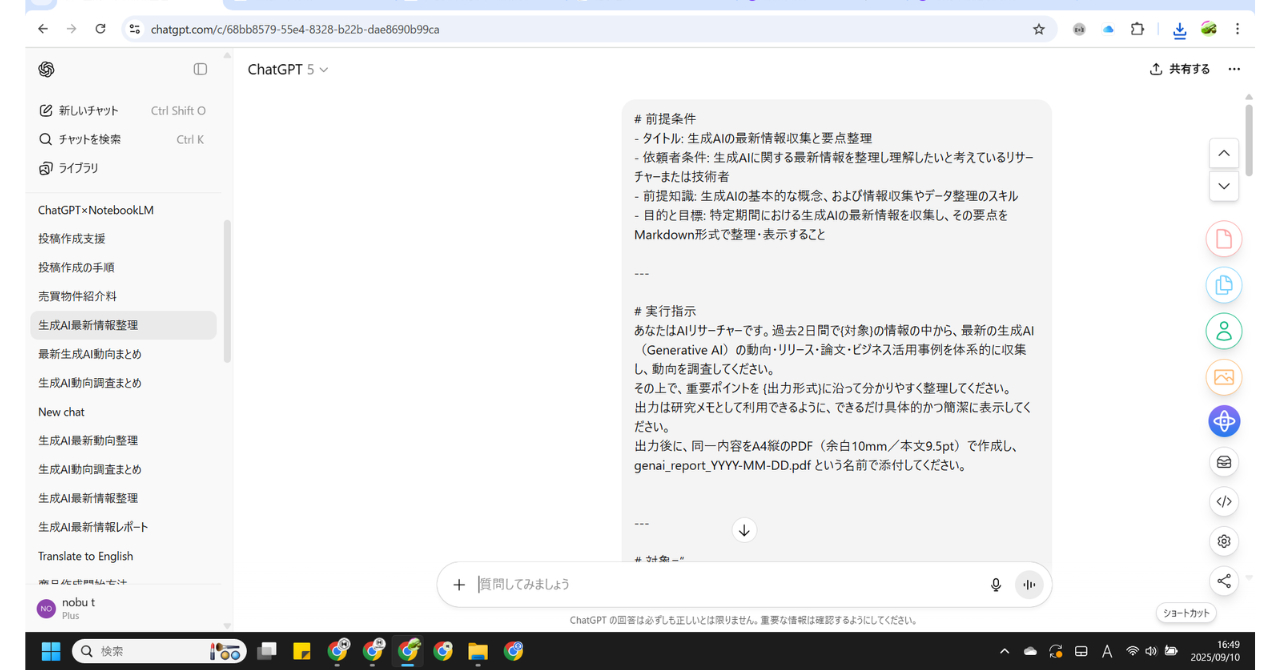Open the ライブラリ section in the sidebar
1280x670 pixels.
[x=44, y=168]
